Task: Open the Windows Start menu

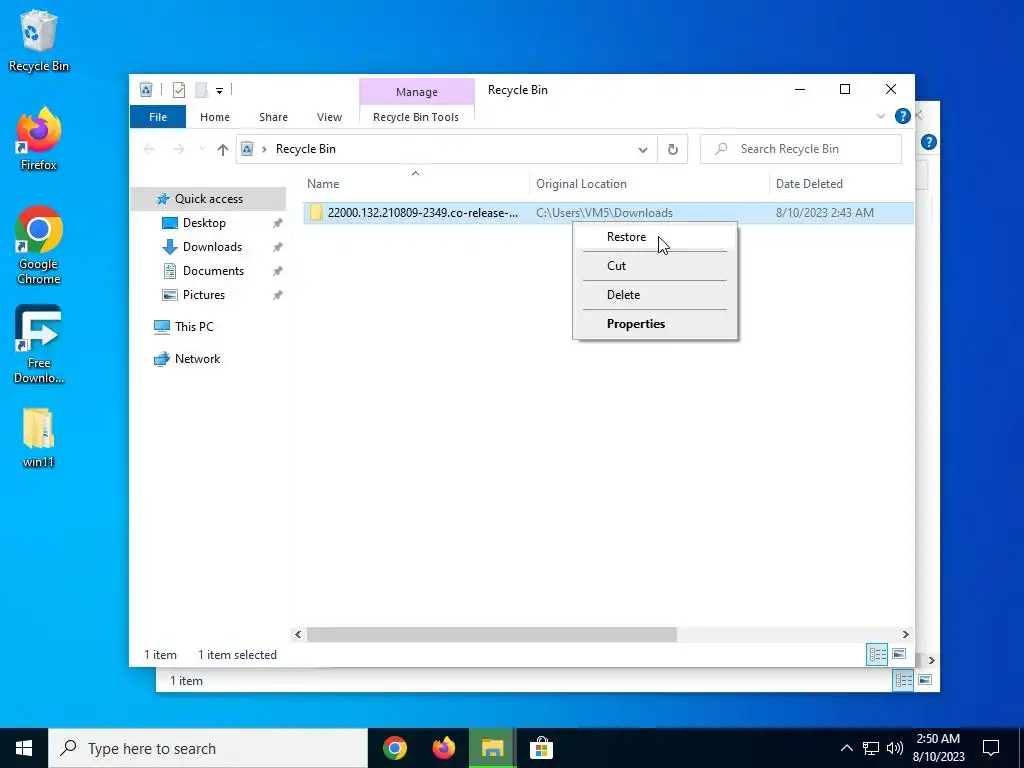Action: tap(24, 748)
